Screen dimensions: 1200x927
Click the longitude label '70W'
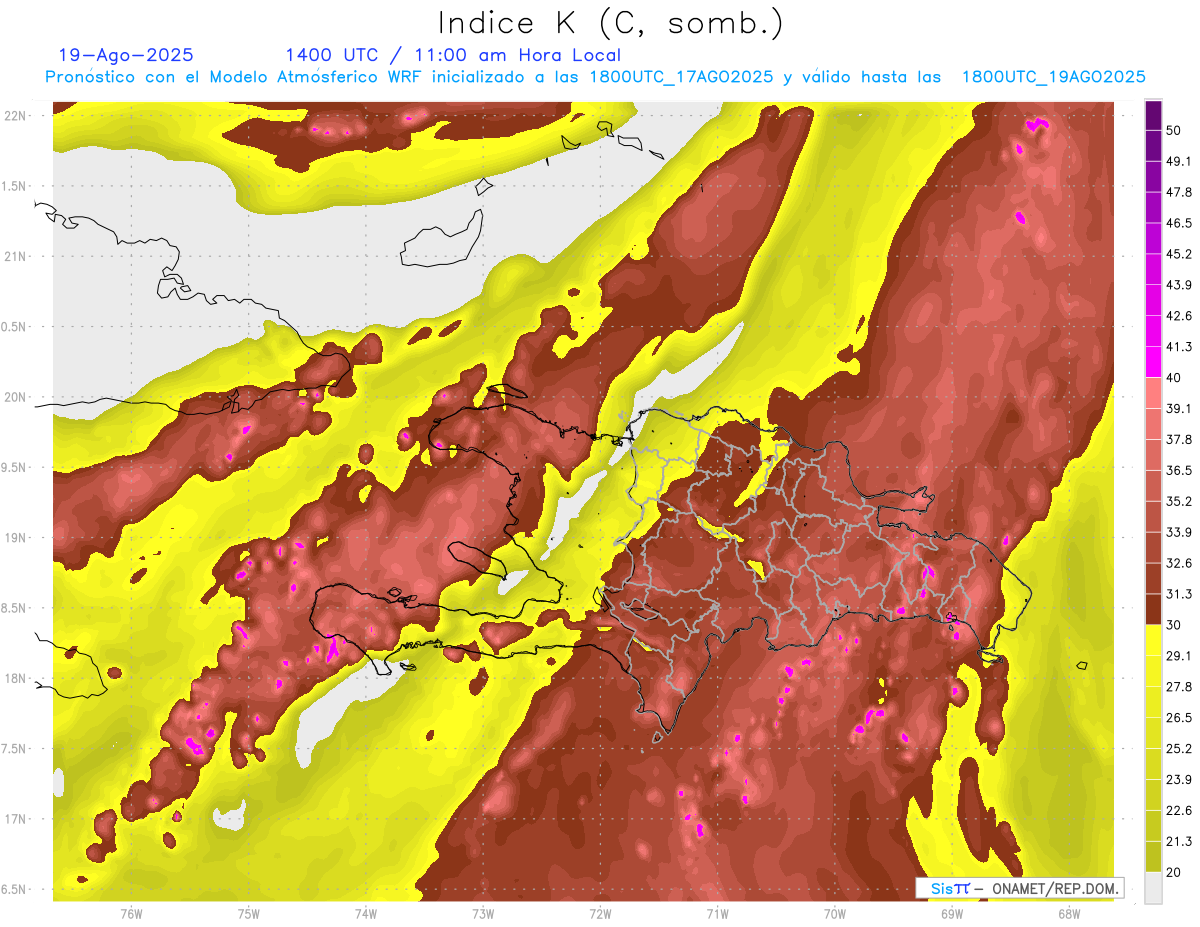point(835,913)
